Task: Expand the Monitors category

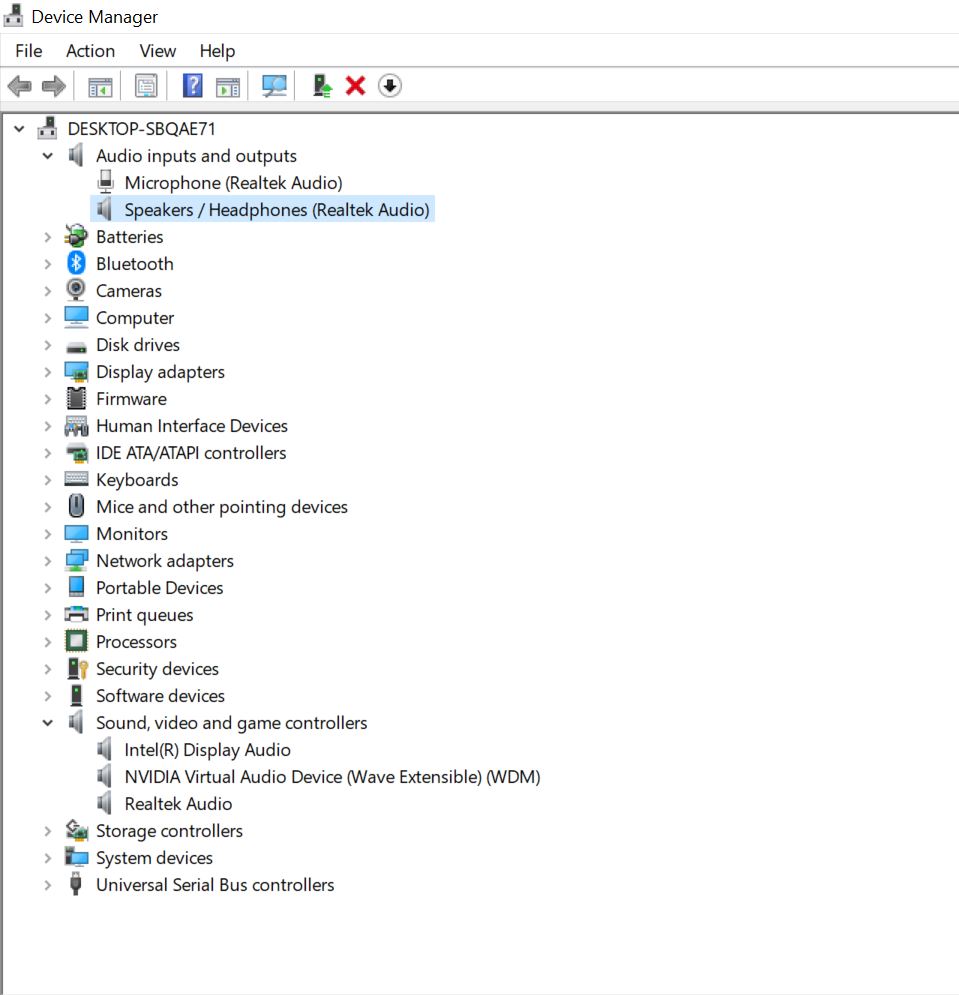Action: click(48, 534)
